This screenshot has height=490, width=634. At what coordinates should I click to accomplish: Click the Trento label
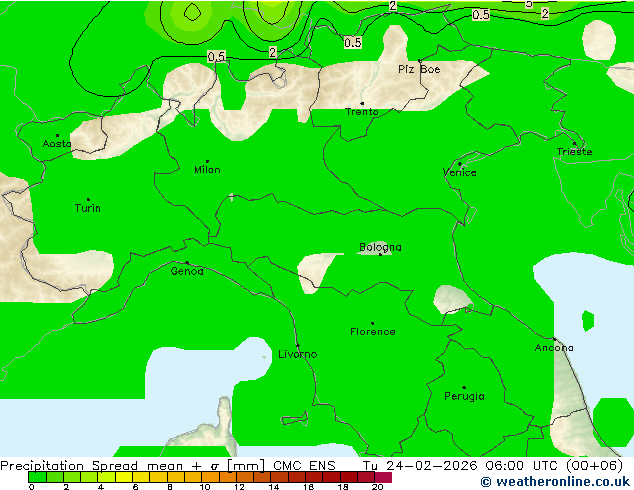coord(362,112)
